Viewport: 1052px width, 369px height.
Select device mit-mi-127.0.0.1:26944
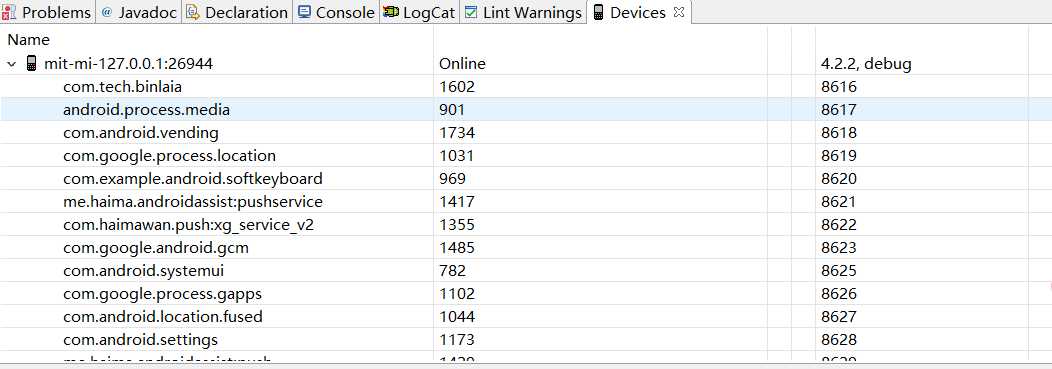pos(128,64)
